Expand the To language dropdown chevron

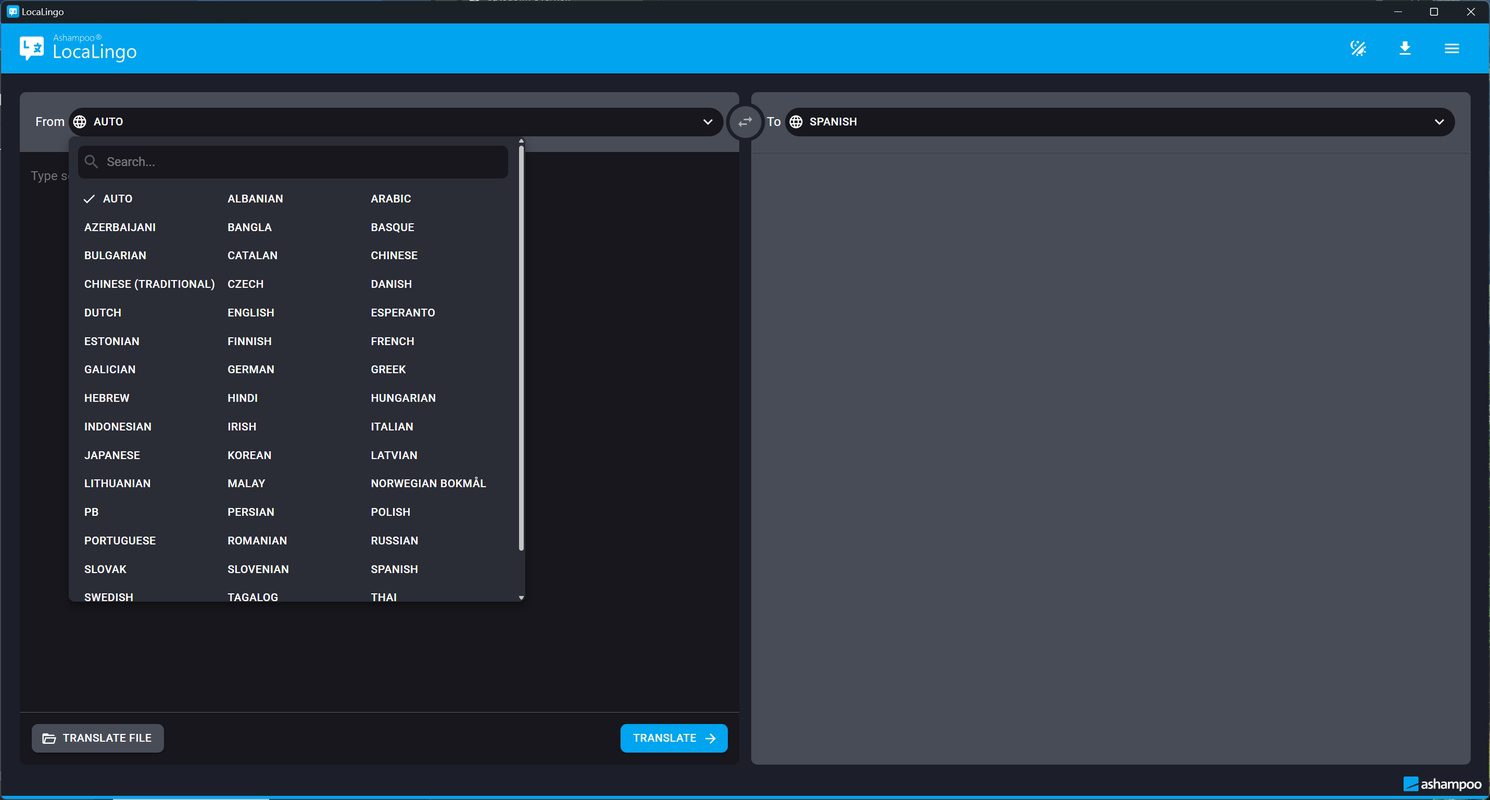pos(1440,122)
